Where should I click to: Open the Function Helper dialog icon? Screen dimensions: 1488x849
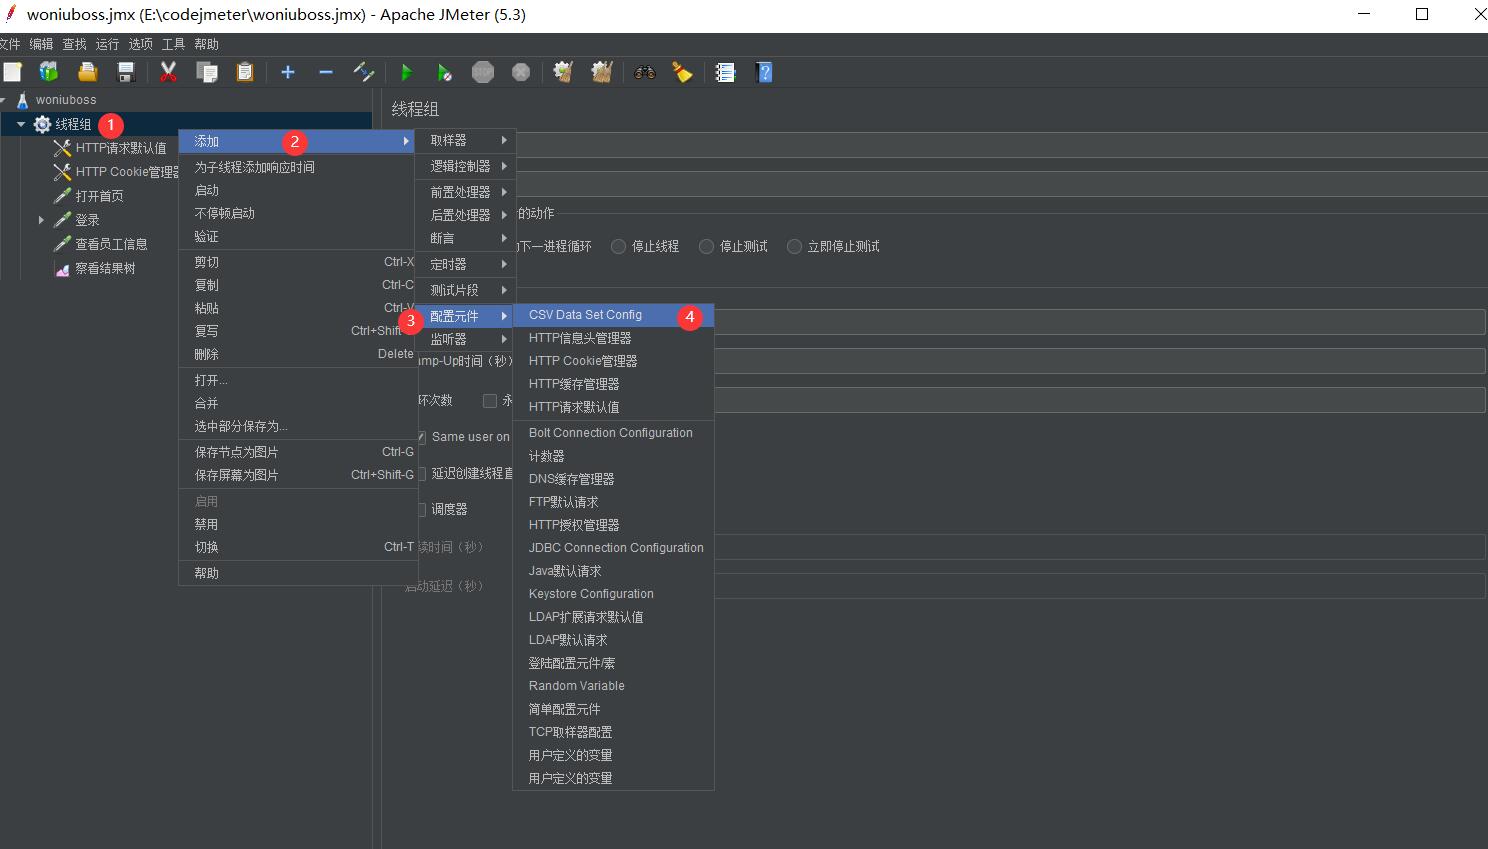tap(726, 72)
